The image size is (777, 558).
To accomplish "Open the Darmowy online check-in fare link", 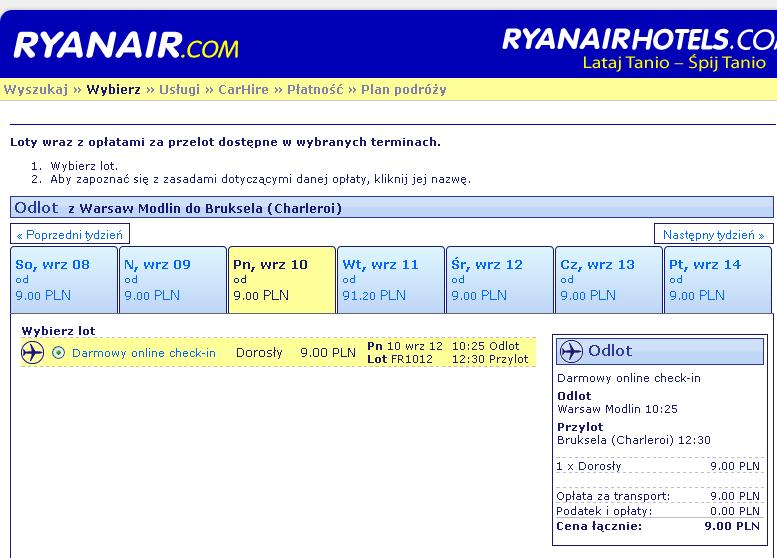I will coord(144,353).
